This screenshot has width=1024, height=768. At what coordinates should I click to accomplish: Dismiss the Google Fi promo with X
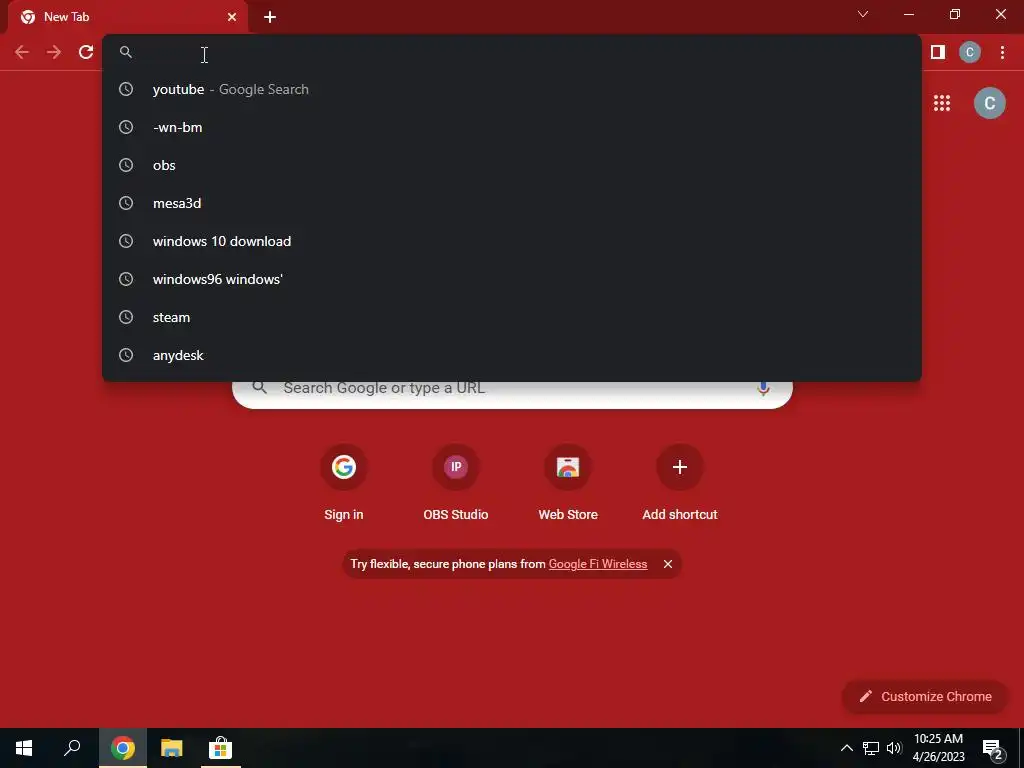pos(667,564)
